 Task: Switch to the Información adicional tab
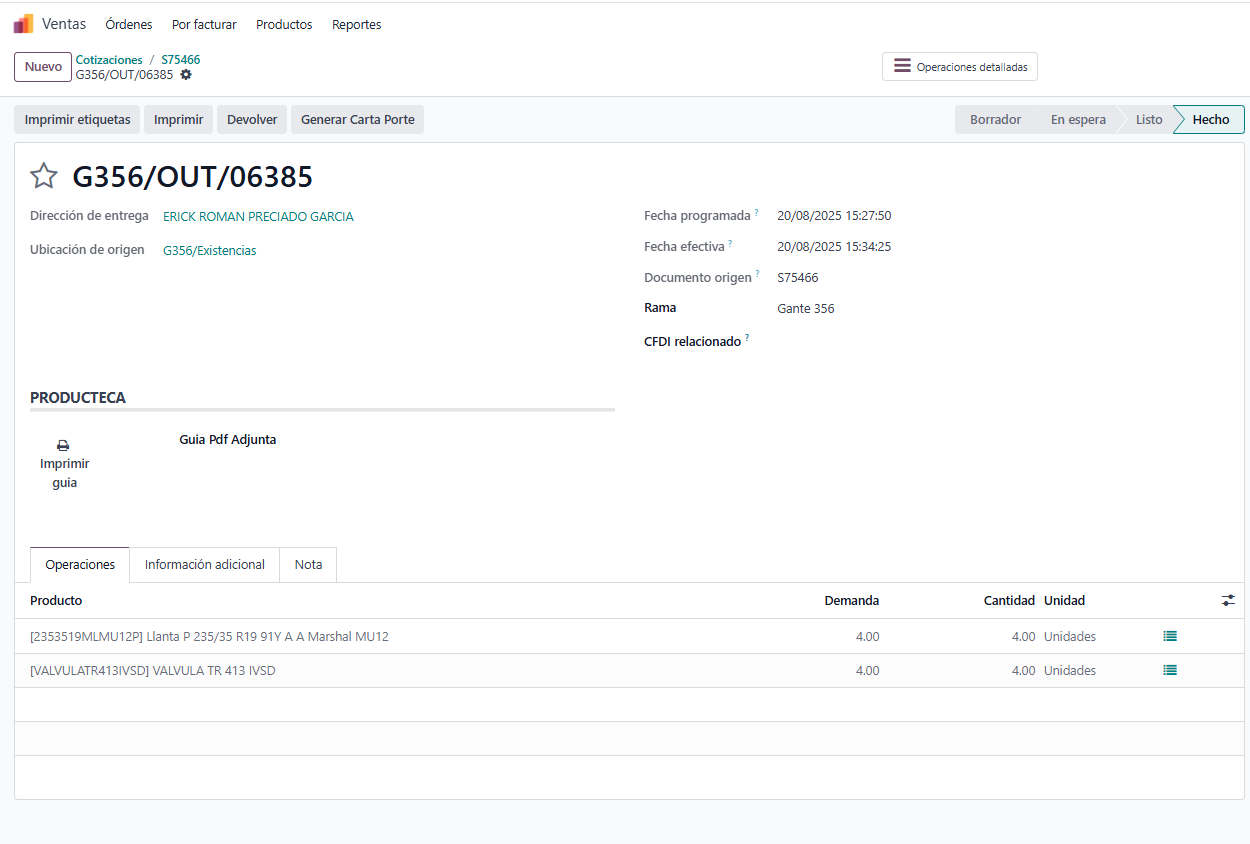pyautogui.click(x=204, y=565)
